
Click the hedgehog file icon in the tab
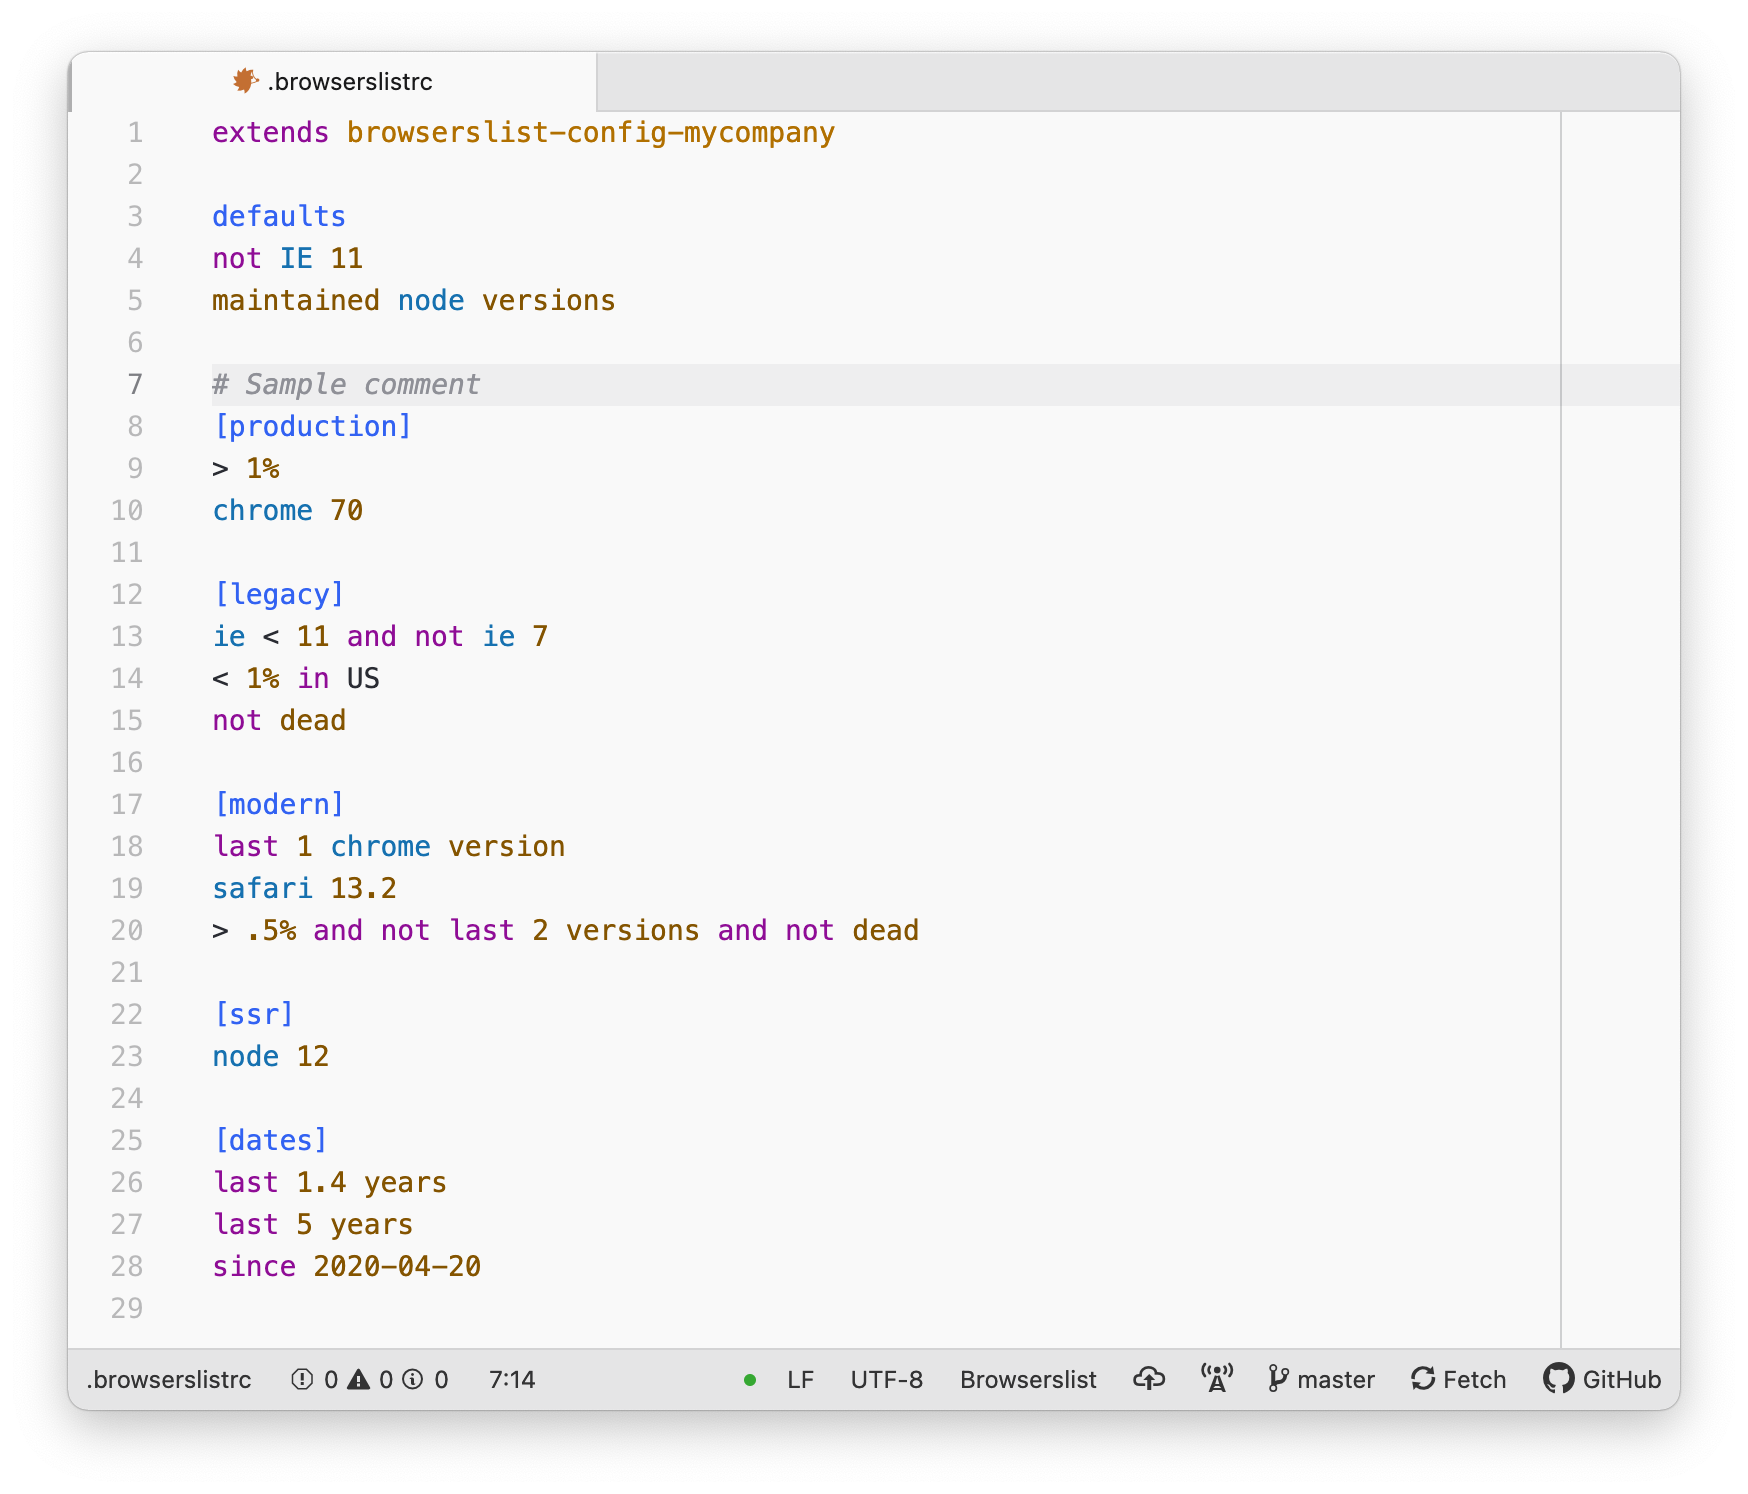coord(245,81)
